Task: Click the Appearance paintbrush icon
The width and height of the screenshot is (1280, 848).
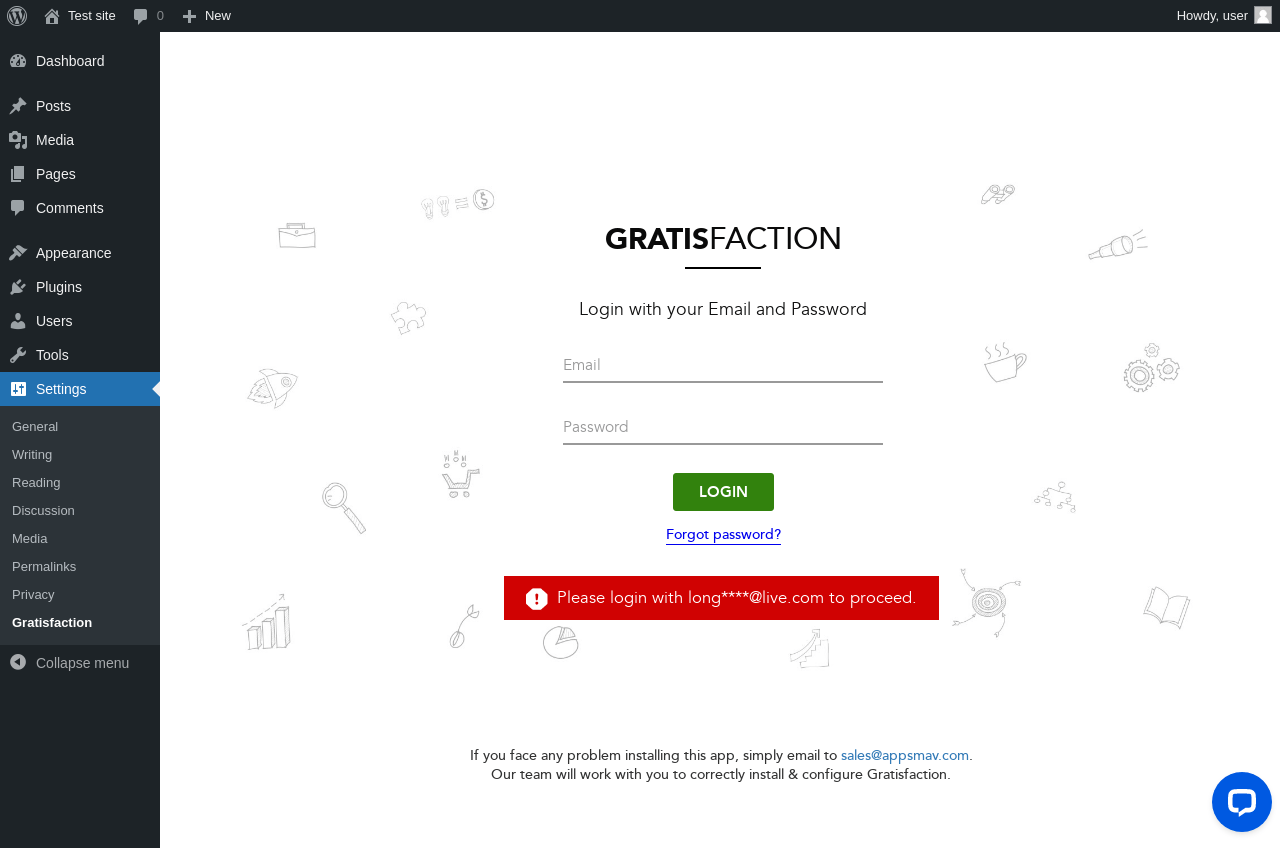Action: (18, 253)
